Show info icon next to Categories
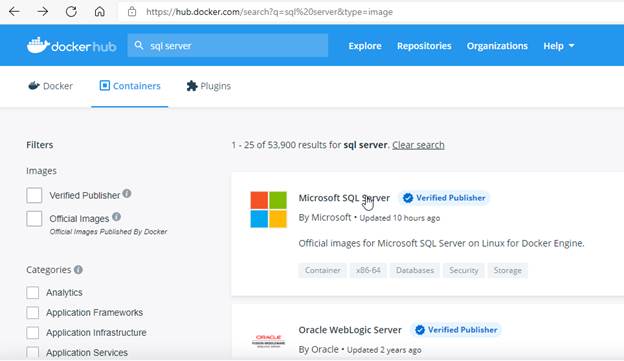The width and height of the screenshot is (624, 361). [78, 269]
